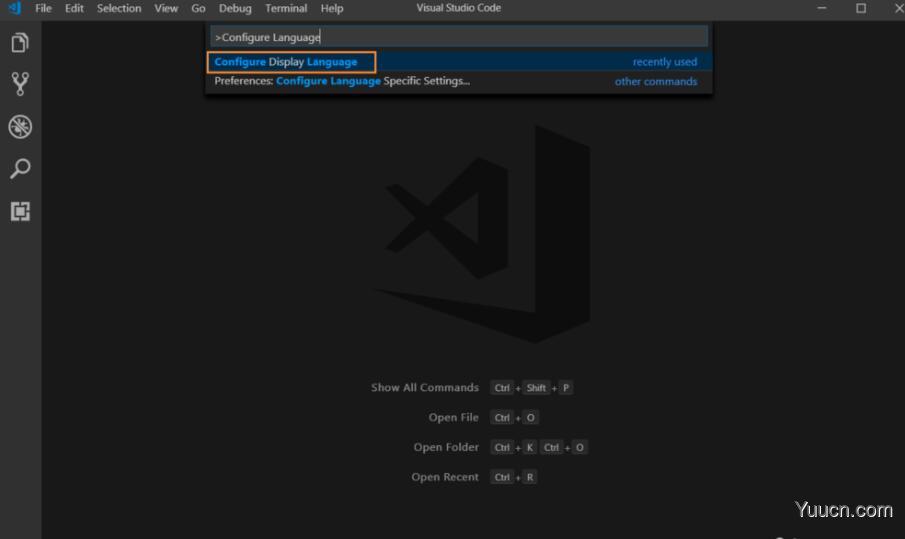Click the P key hint for Show All Commands
The height and width of the screenshot is (539, 905).
point(566,388)
